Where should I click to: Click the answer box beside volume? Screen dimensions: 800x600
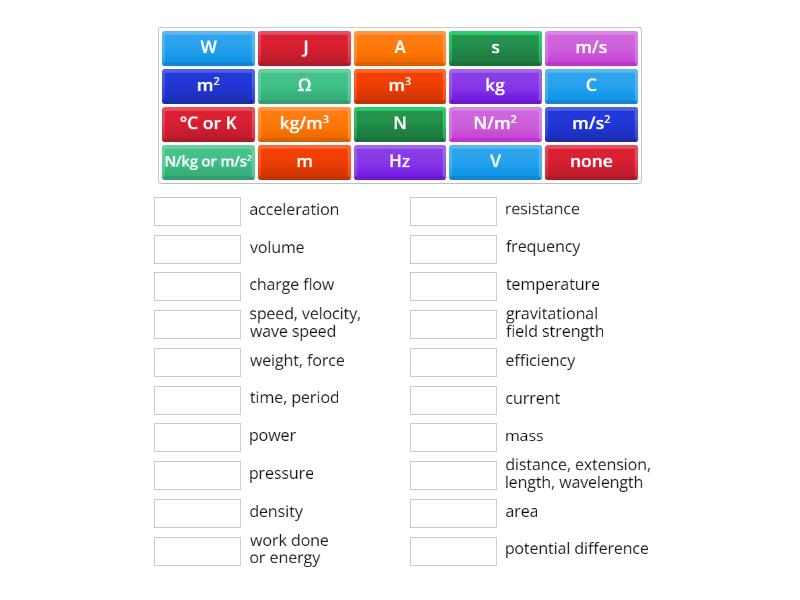[x=197, y=248]
